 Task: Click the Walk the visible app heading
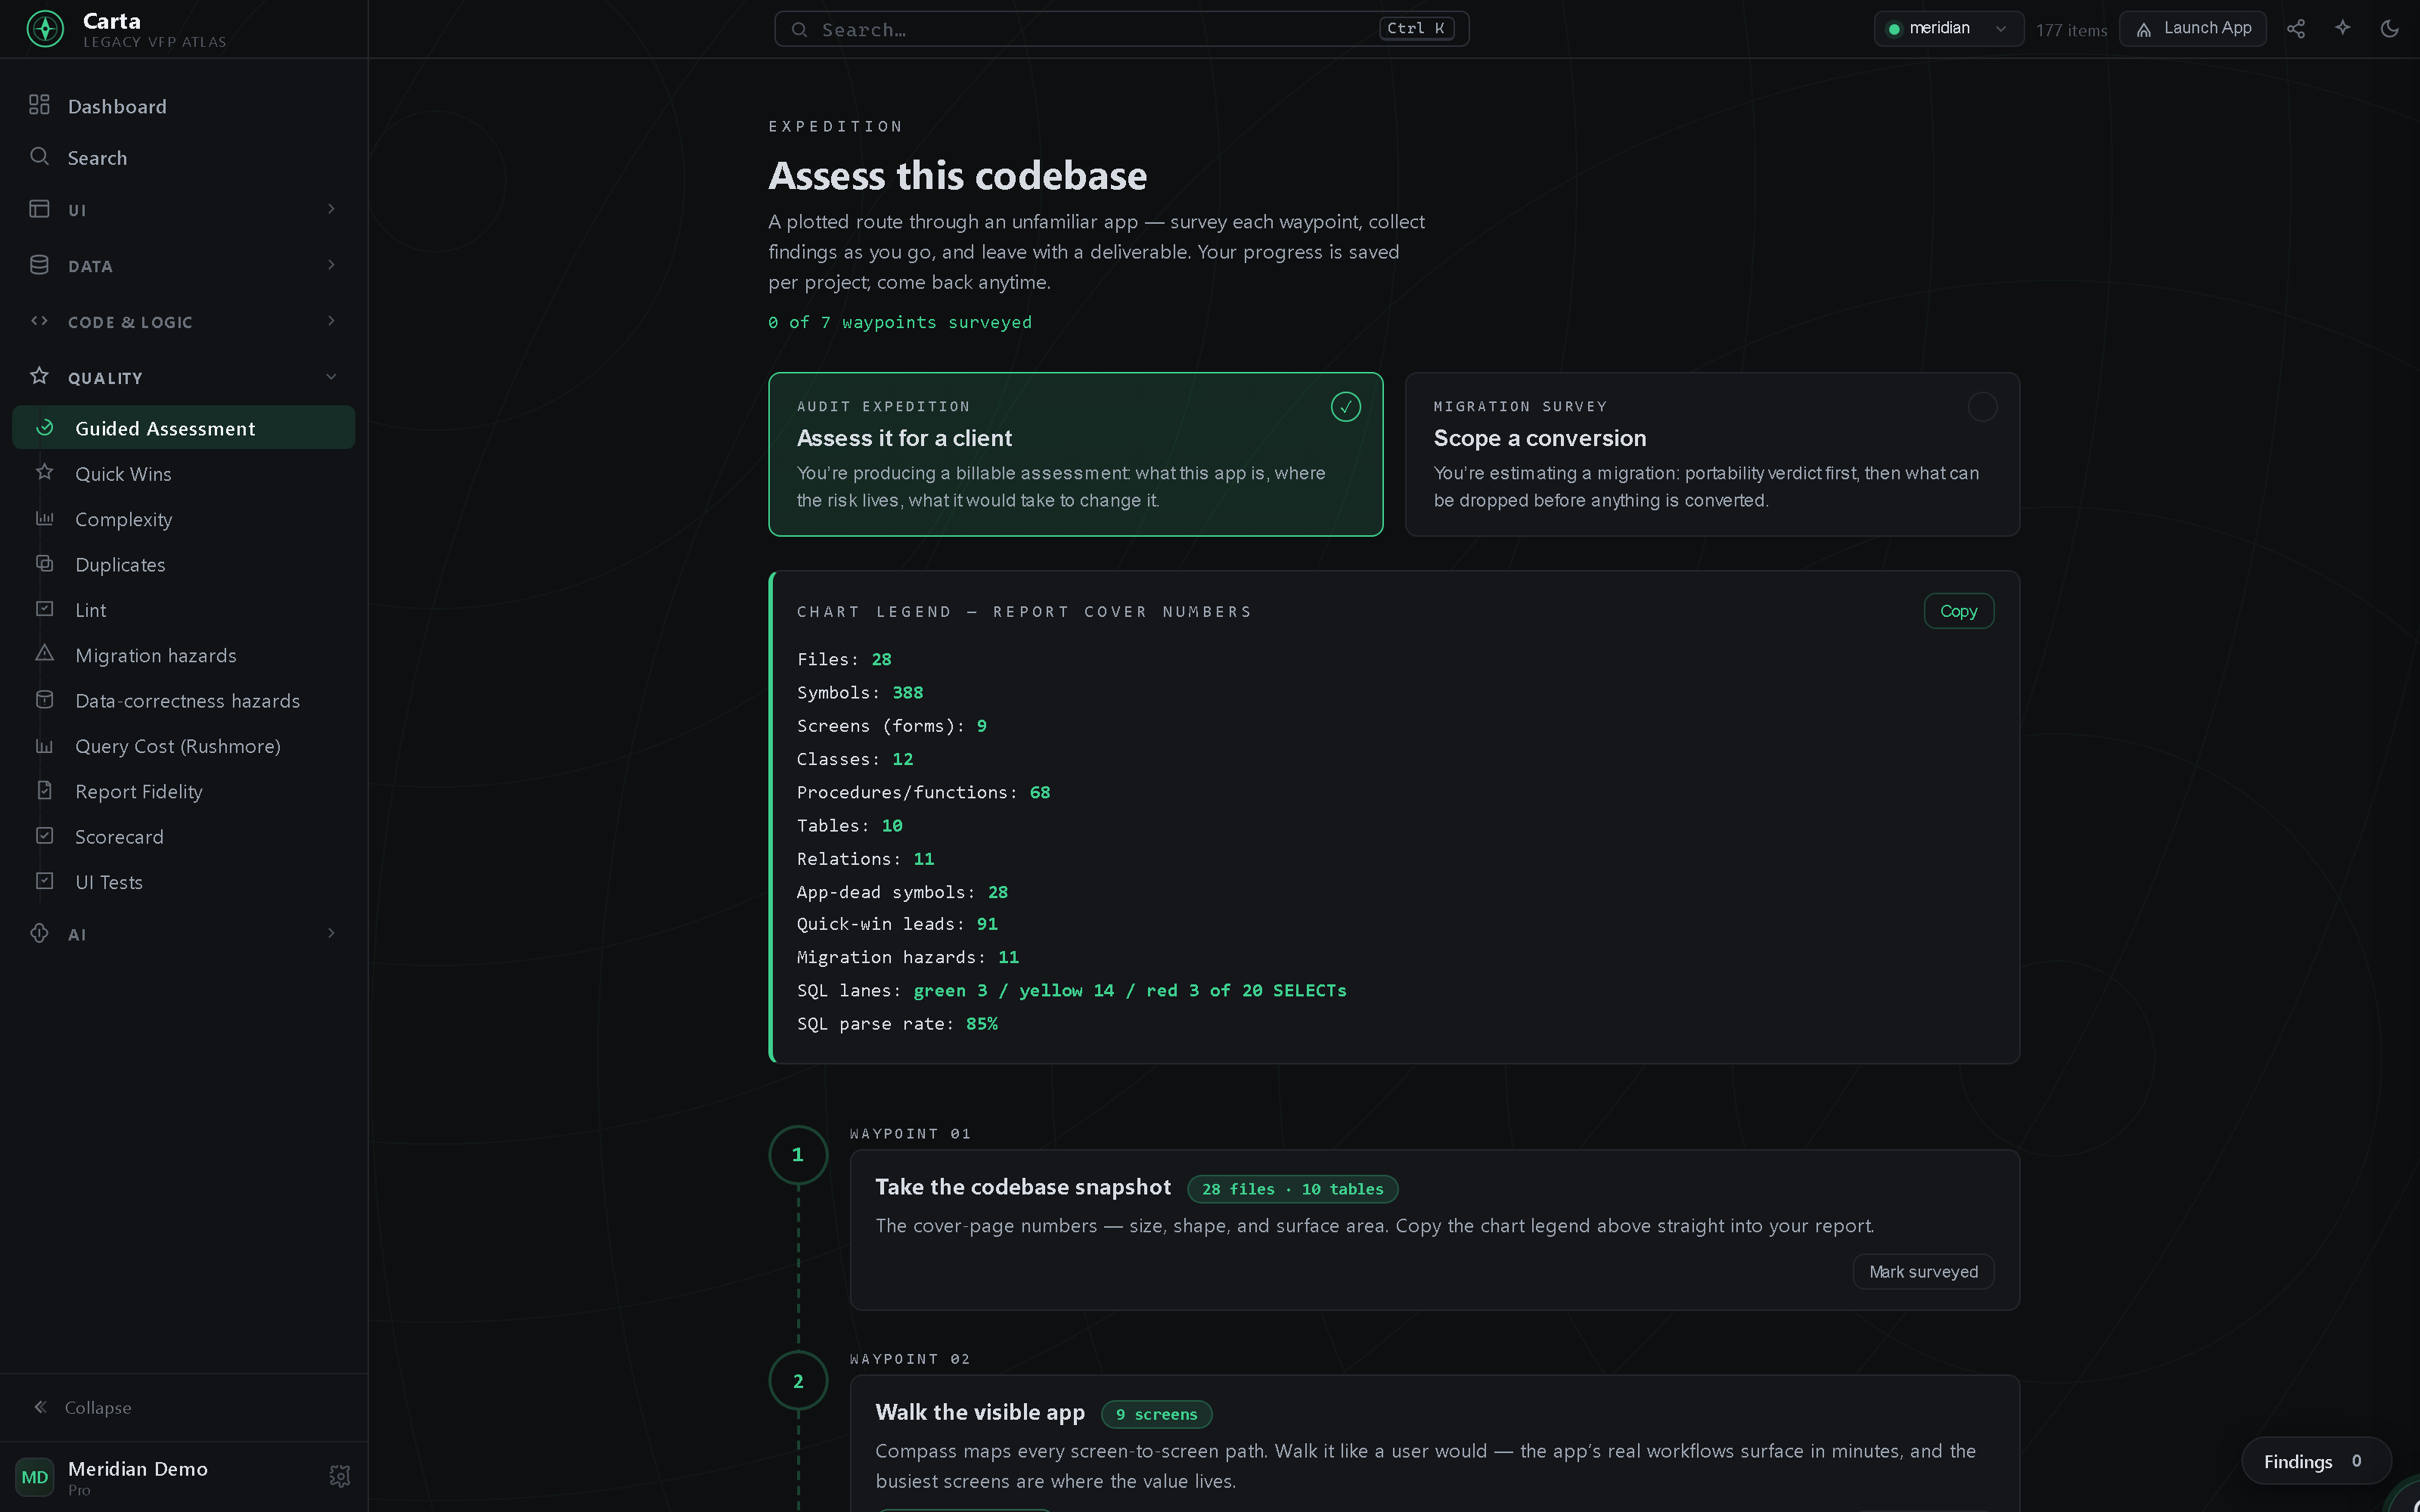(x=979, y=1412)
